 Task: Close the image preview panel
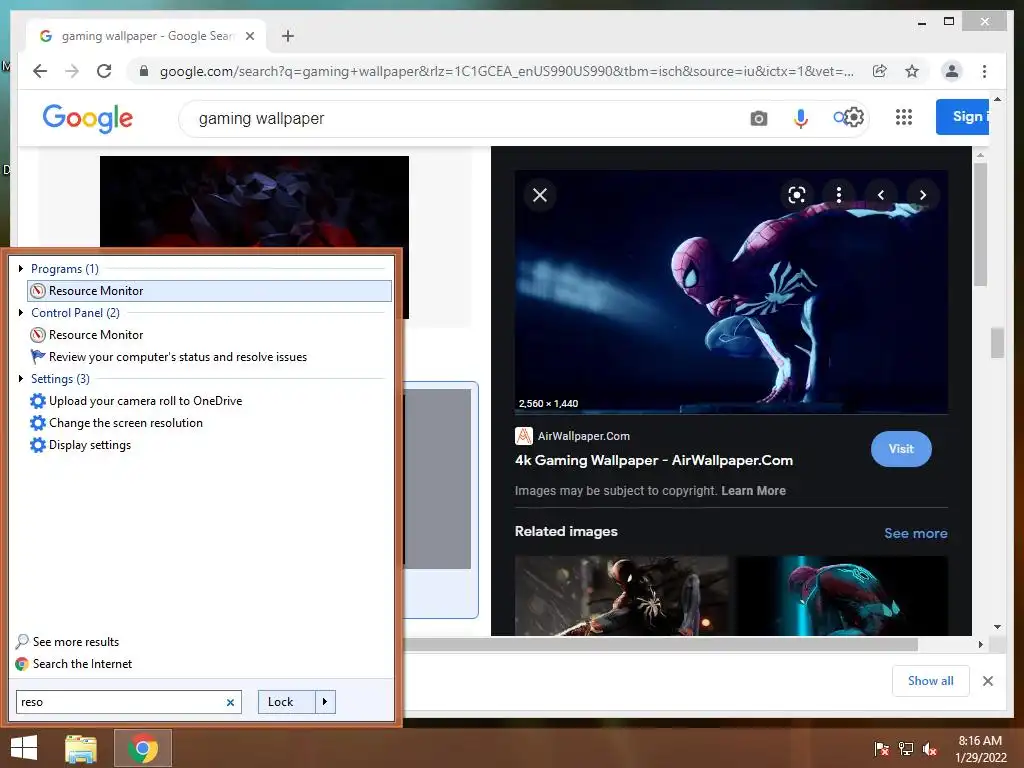click(x=539, y=195)
